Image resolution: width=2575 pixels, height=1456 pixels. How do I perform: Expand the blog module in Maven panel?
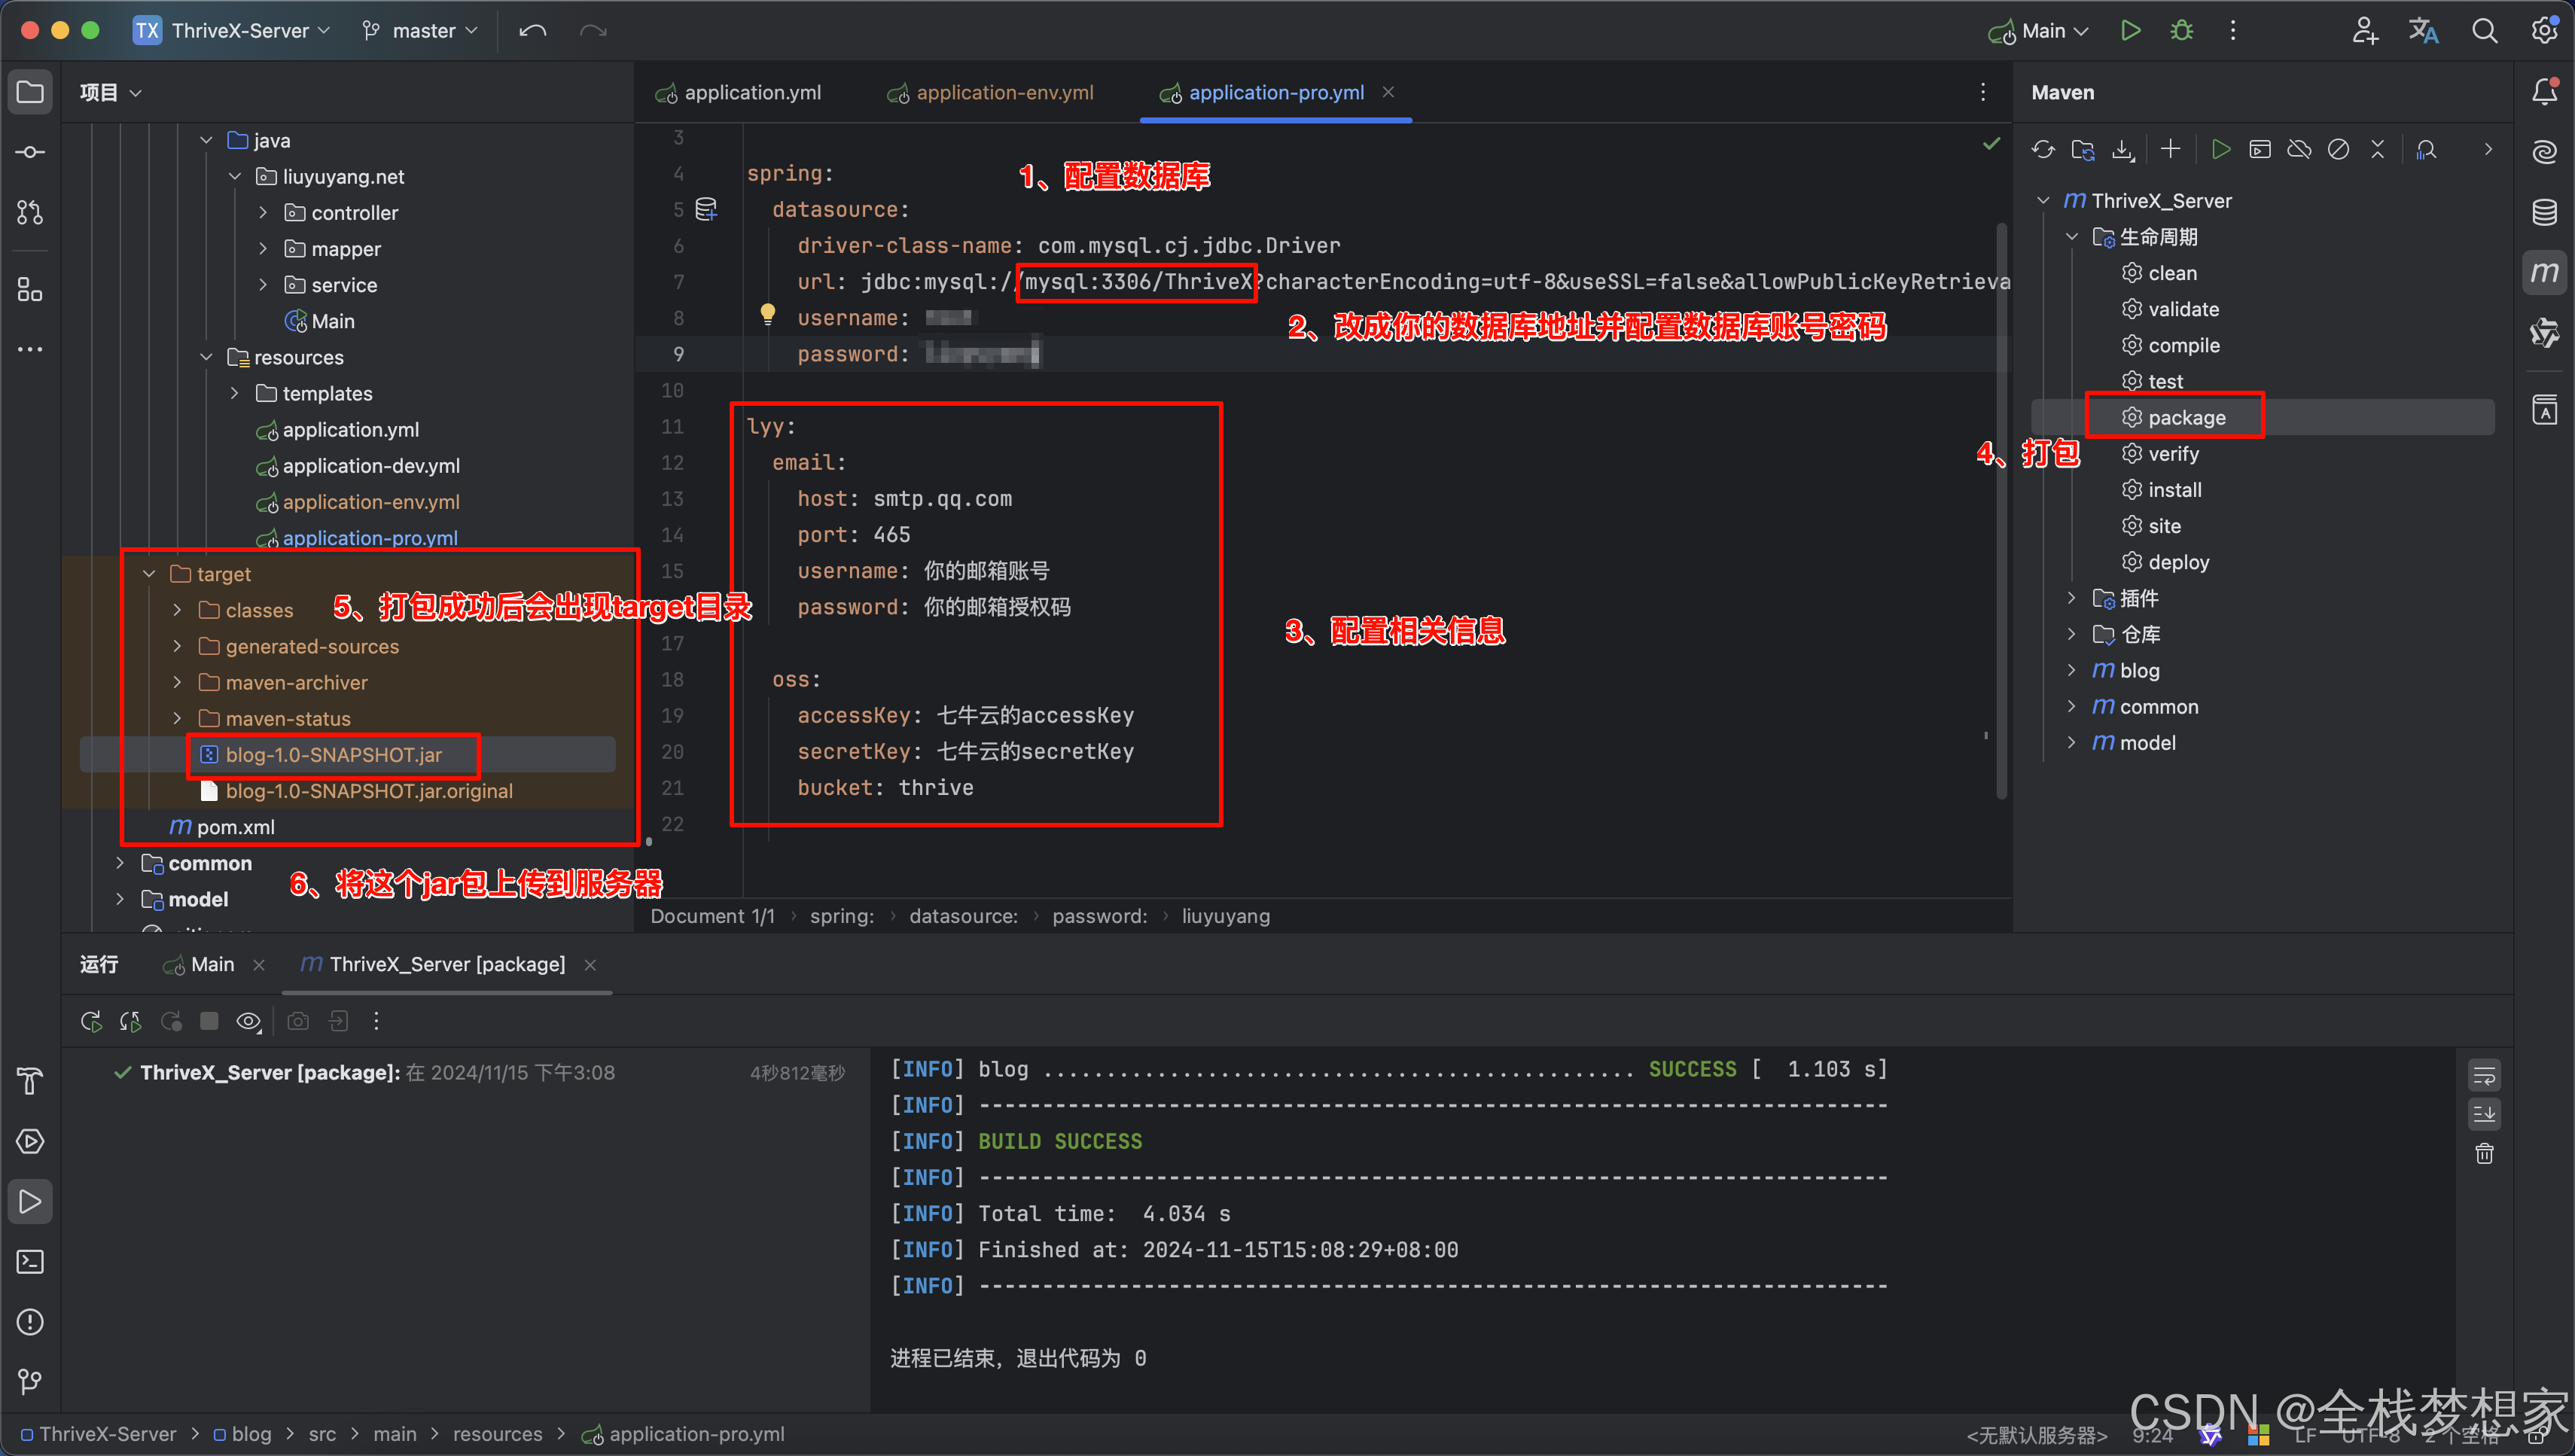[x=2072, y=670]
